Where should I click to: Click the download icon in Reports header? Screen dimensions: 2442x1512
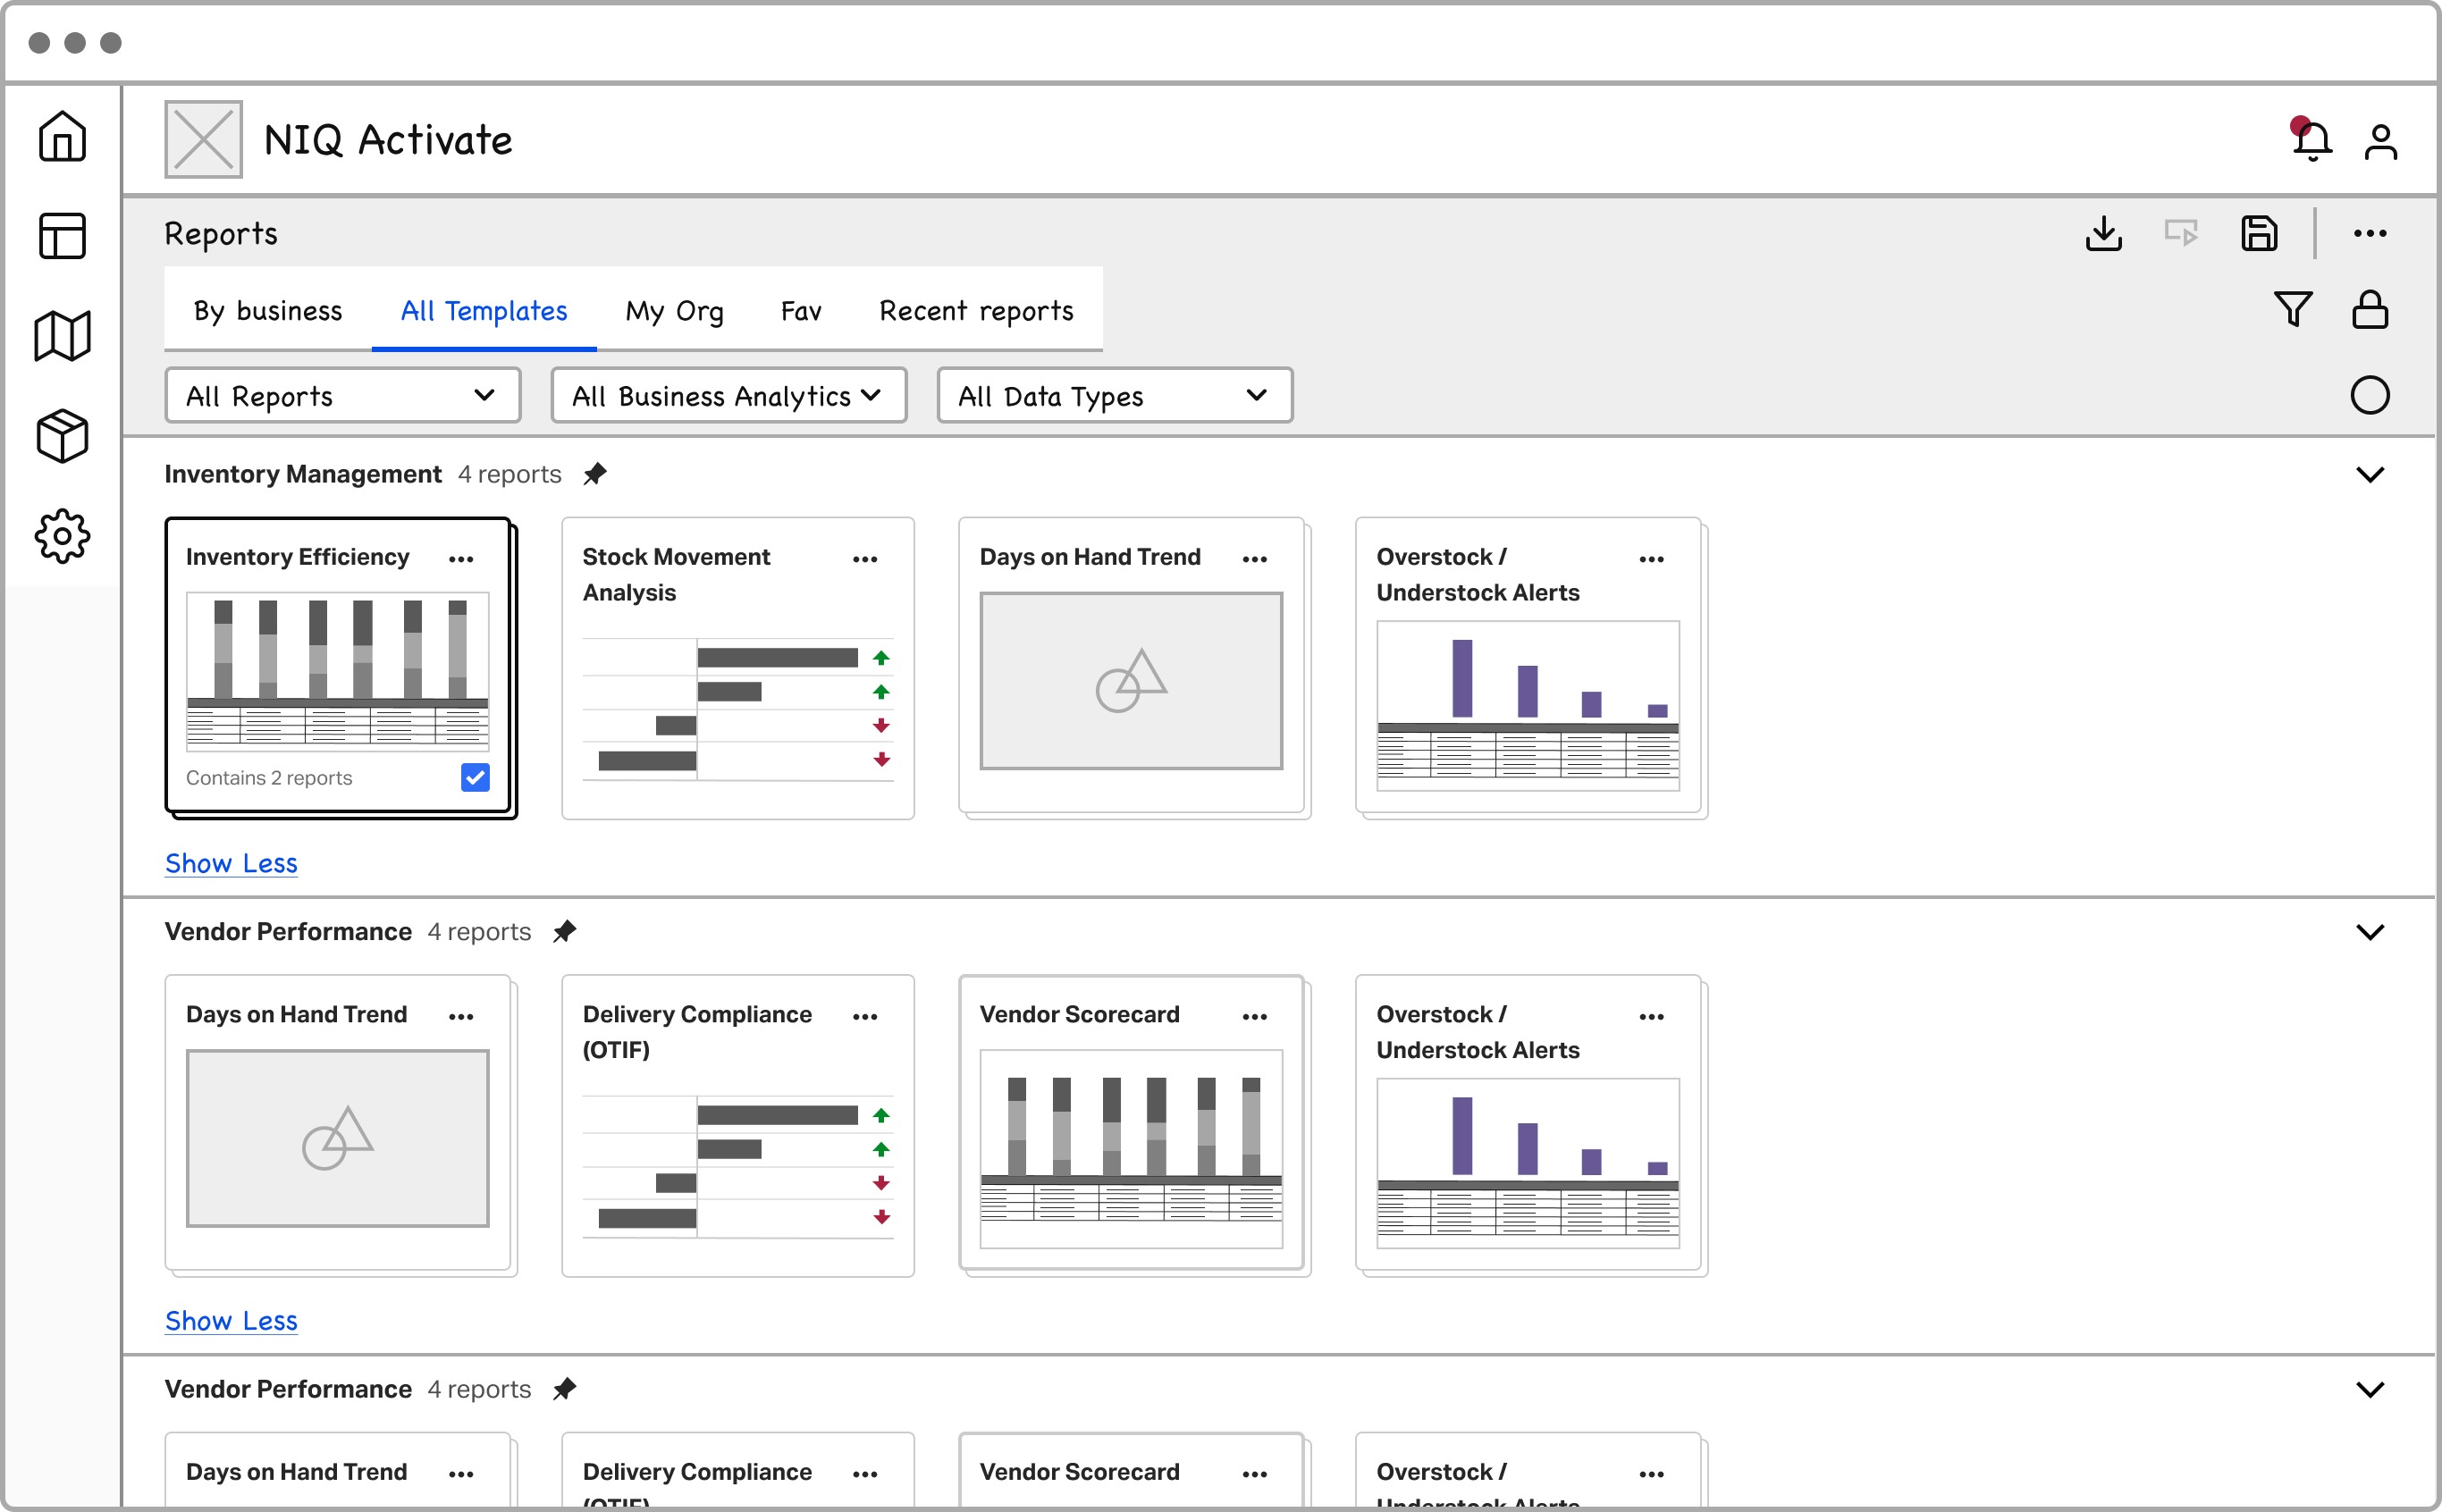2103,234
